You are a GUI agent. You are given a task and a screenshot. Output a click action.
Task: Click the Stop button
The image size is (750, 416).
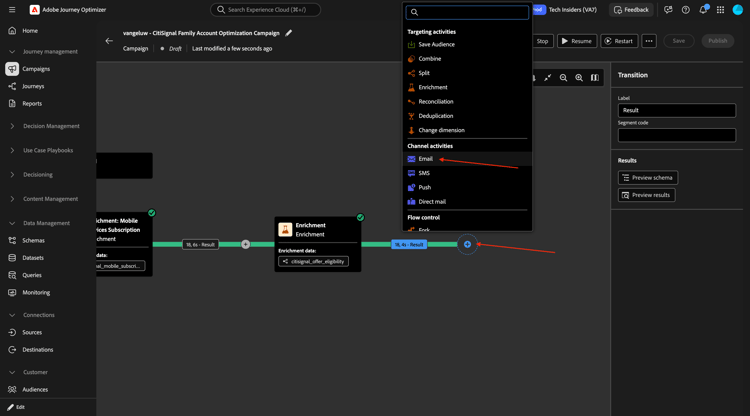point(542,41)
